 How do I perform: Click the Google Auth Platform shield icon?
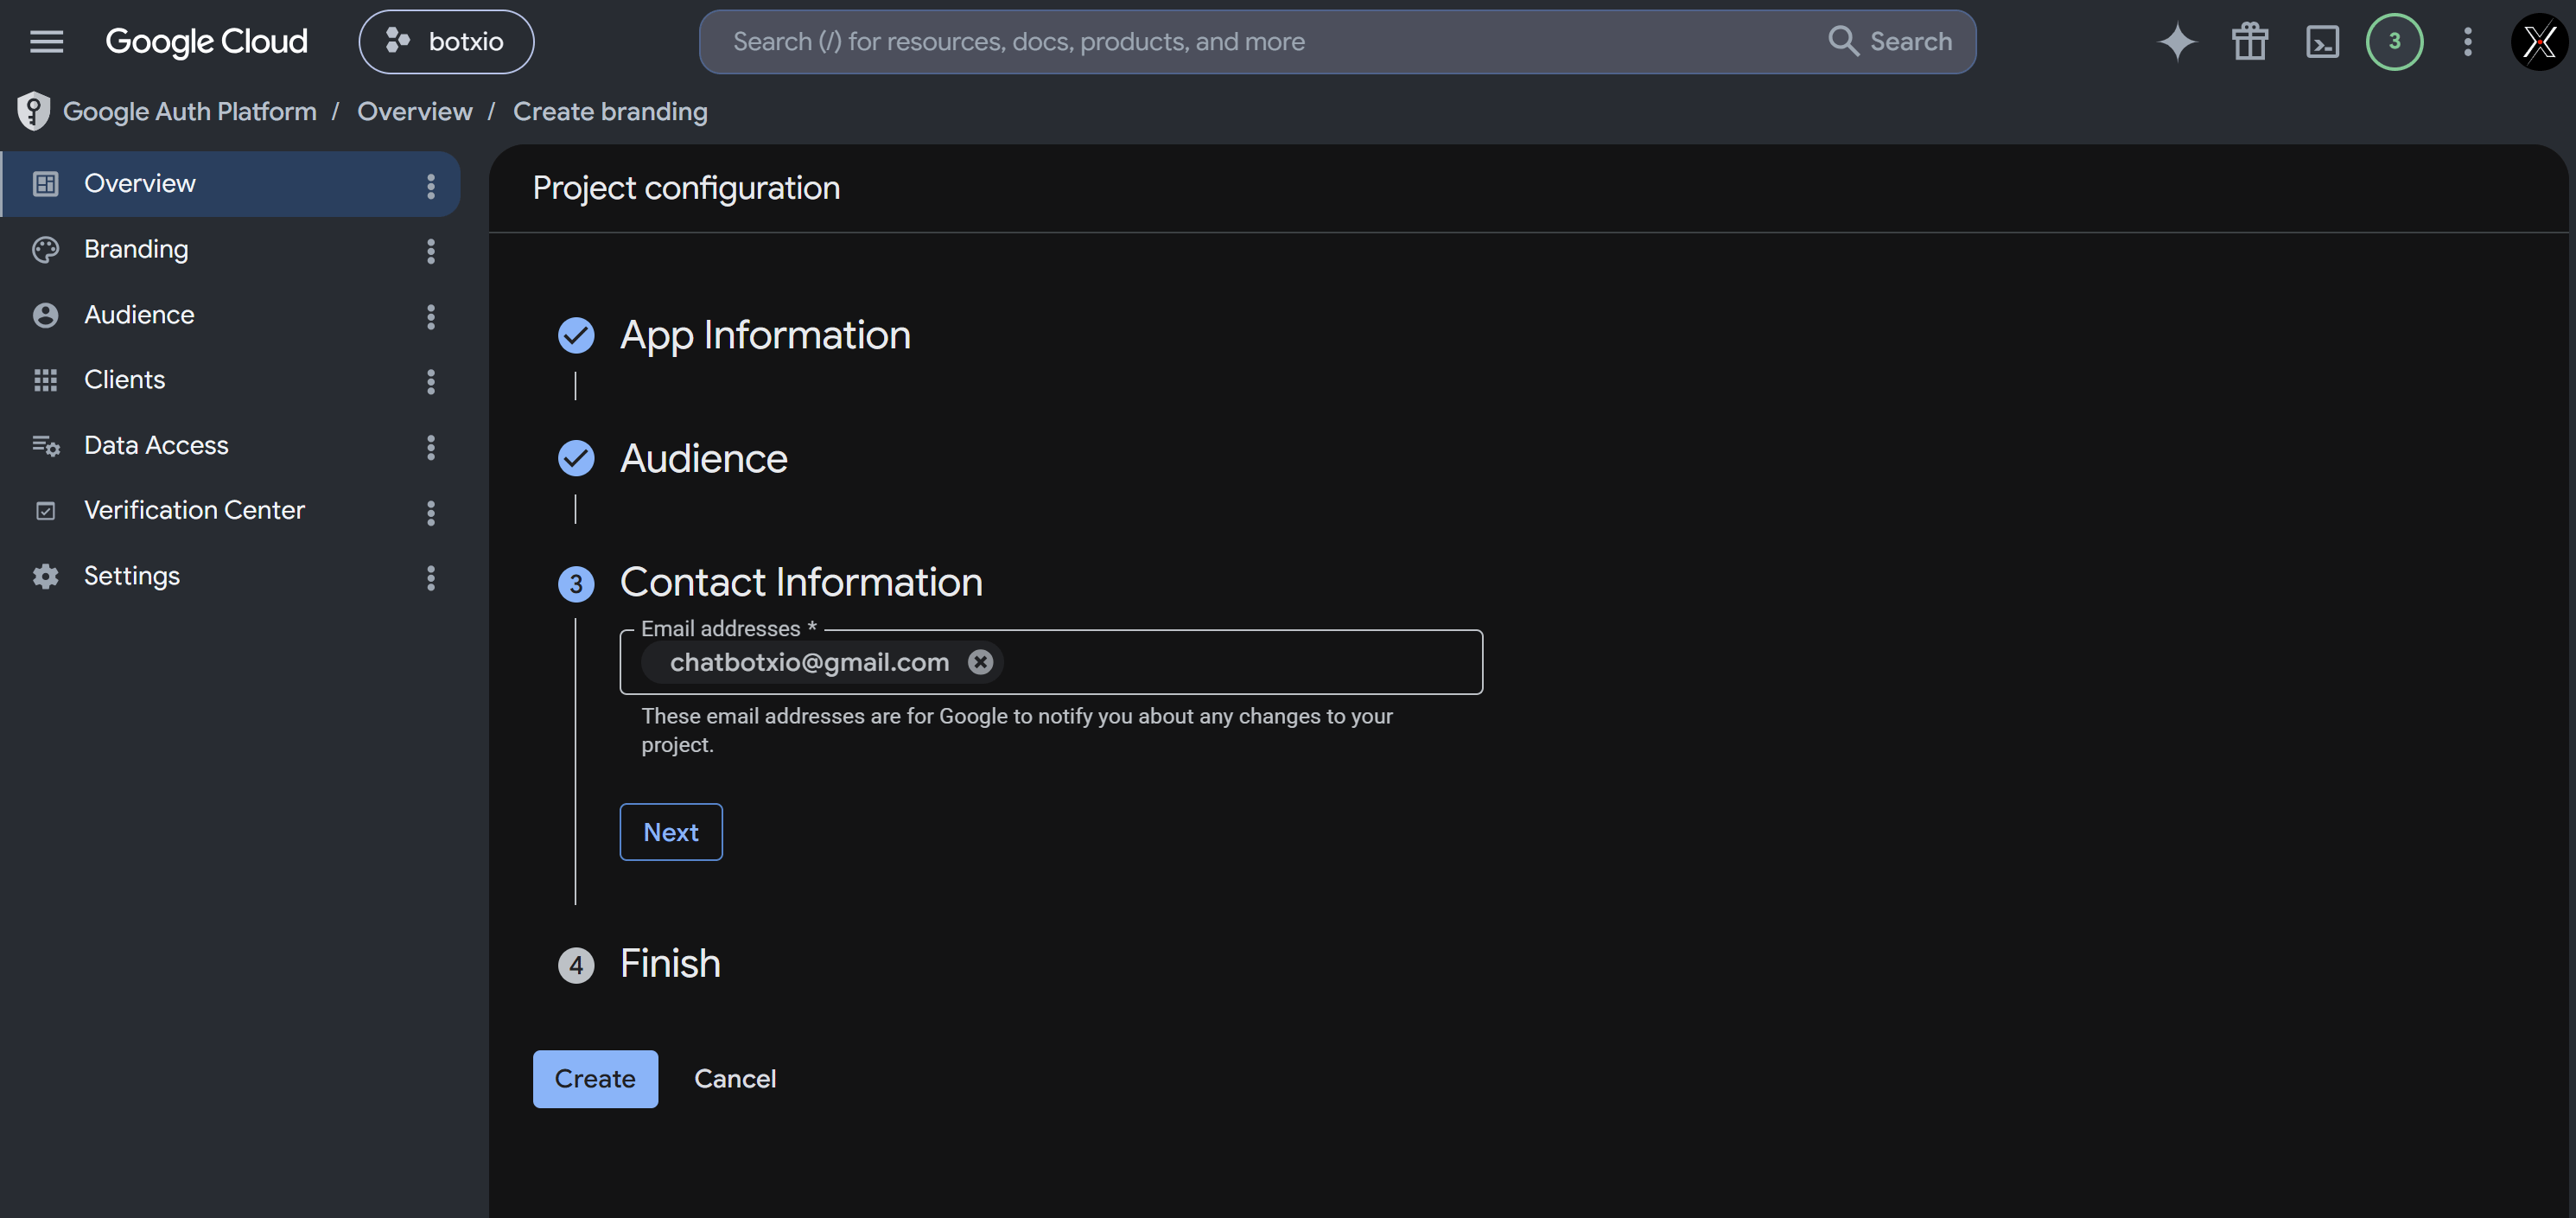[34, 111]
